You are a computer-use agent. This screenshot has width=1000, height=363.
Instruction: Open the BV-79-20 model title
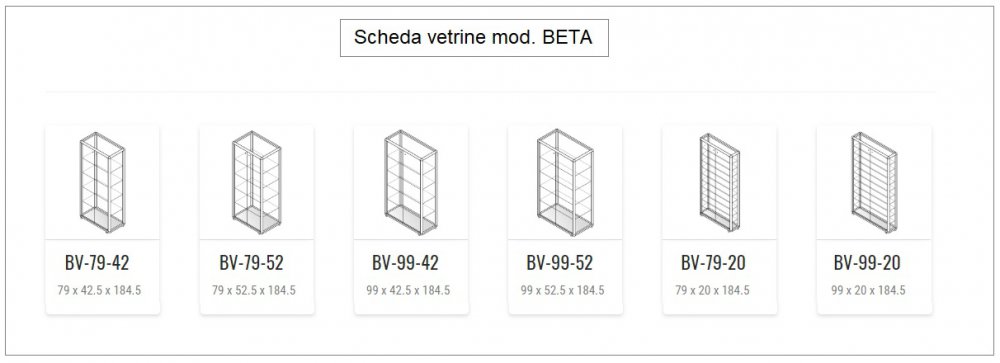click(x=713, y=262)
